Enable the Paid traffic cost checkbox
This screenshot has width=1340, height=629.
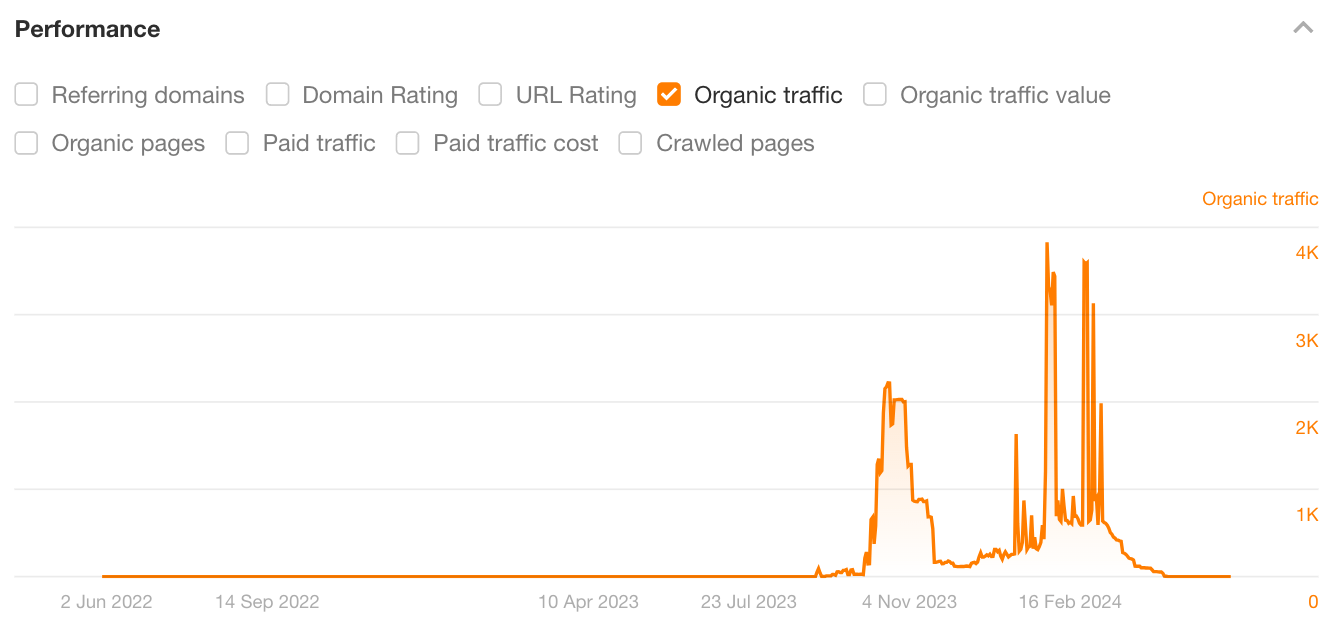pyautogui.click(x=407, y=143)
